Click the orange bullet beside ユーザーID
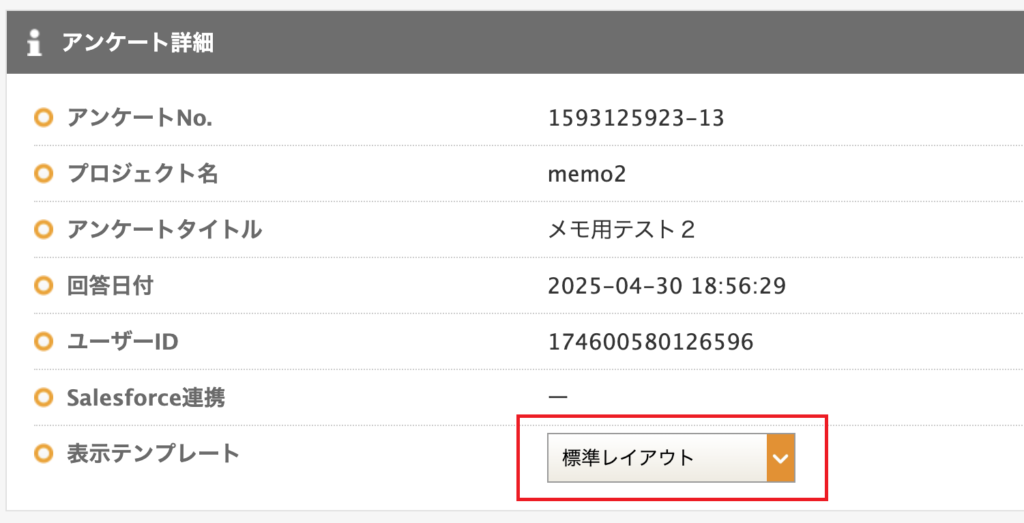The height and width of the screenshot is (523, 1024). (42, 342)
